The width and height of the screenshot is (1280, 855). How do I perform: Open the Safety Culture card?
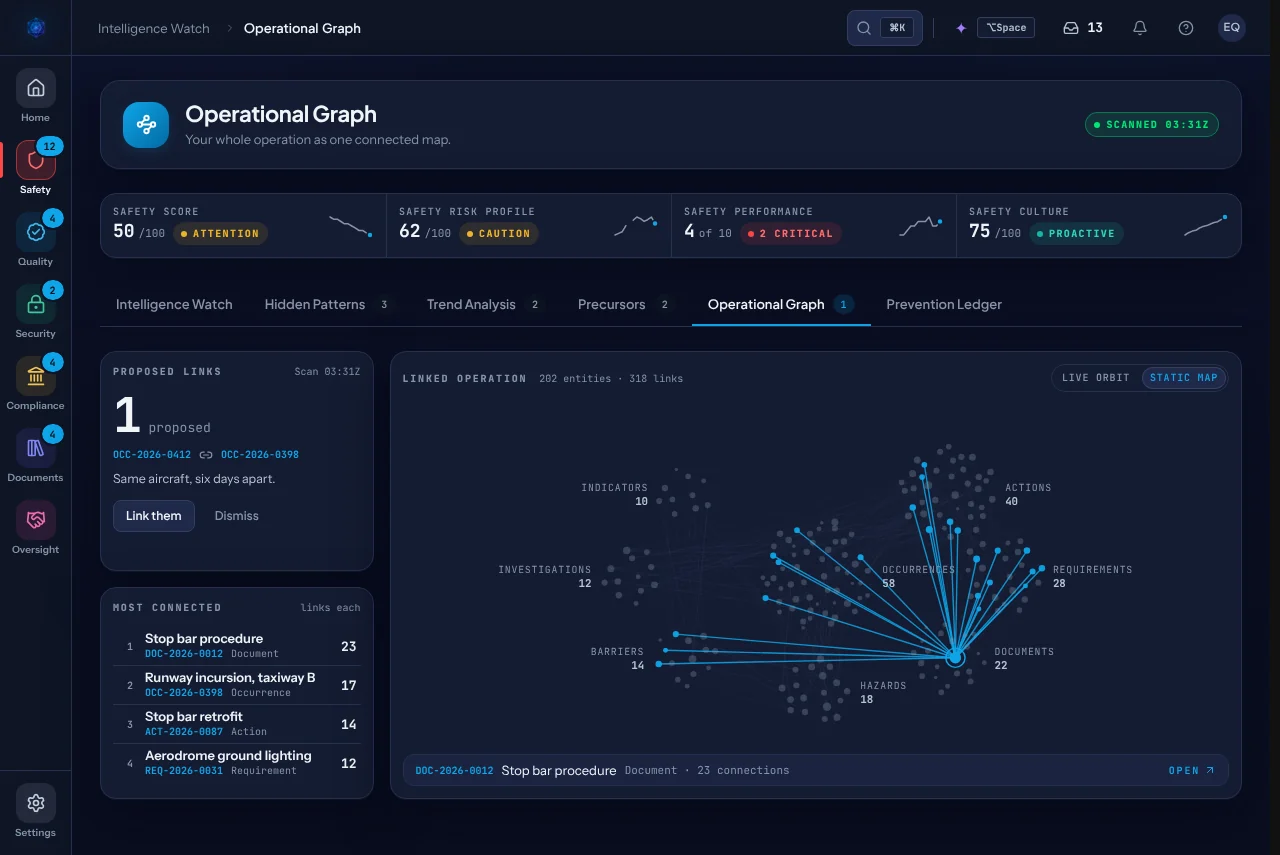[1099, 226]
